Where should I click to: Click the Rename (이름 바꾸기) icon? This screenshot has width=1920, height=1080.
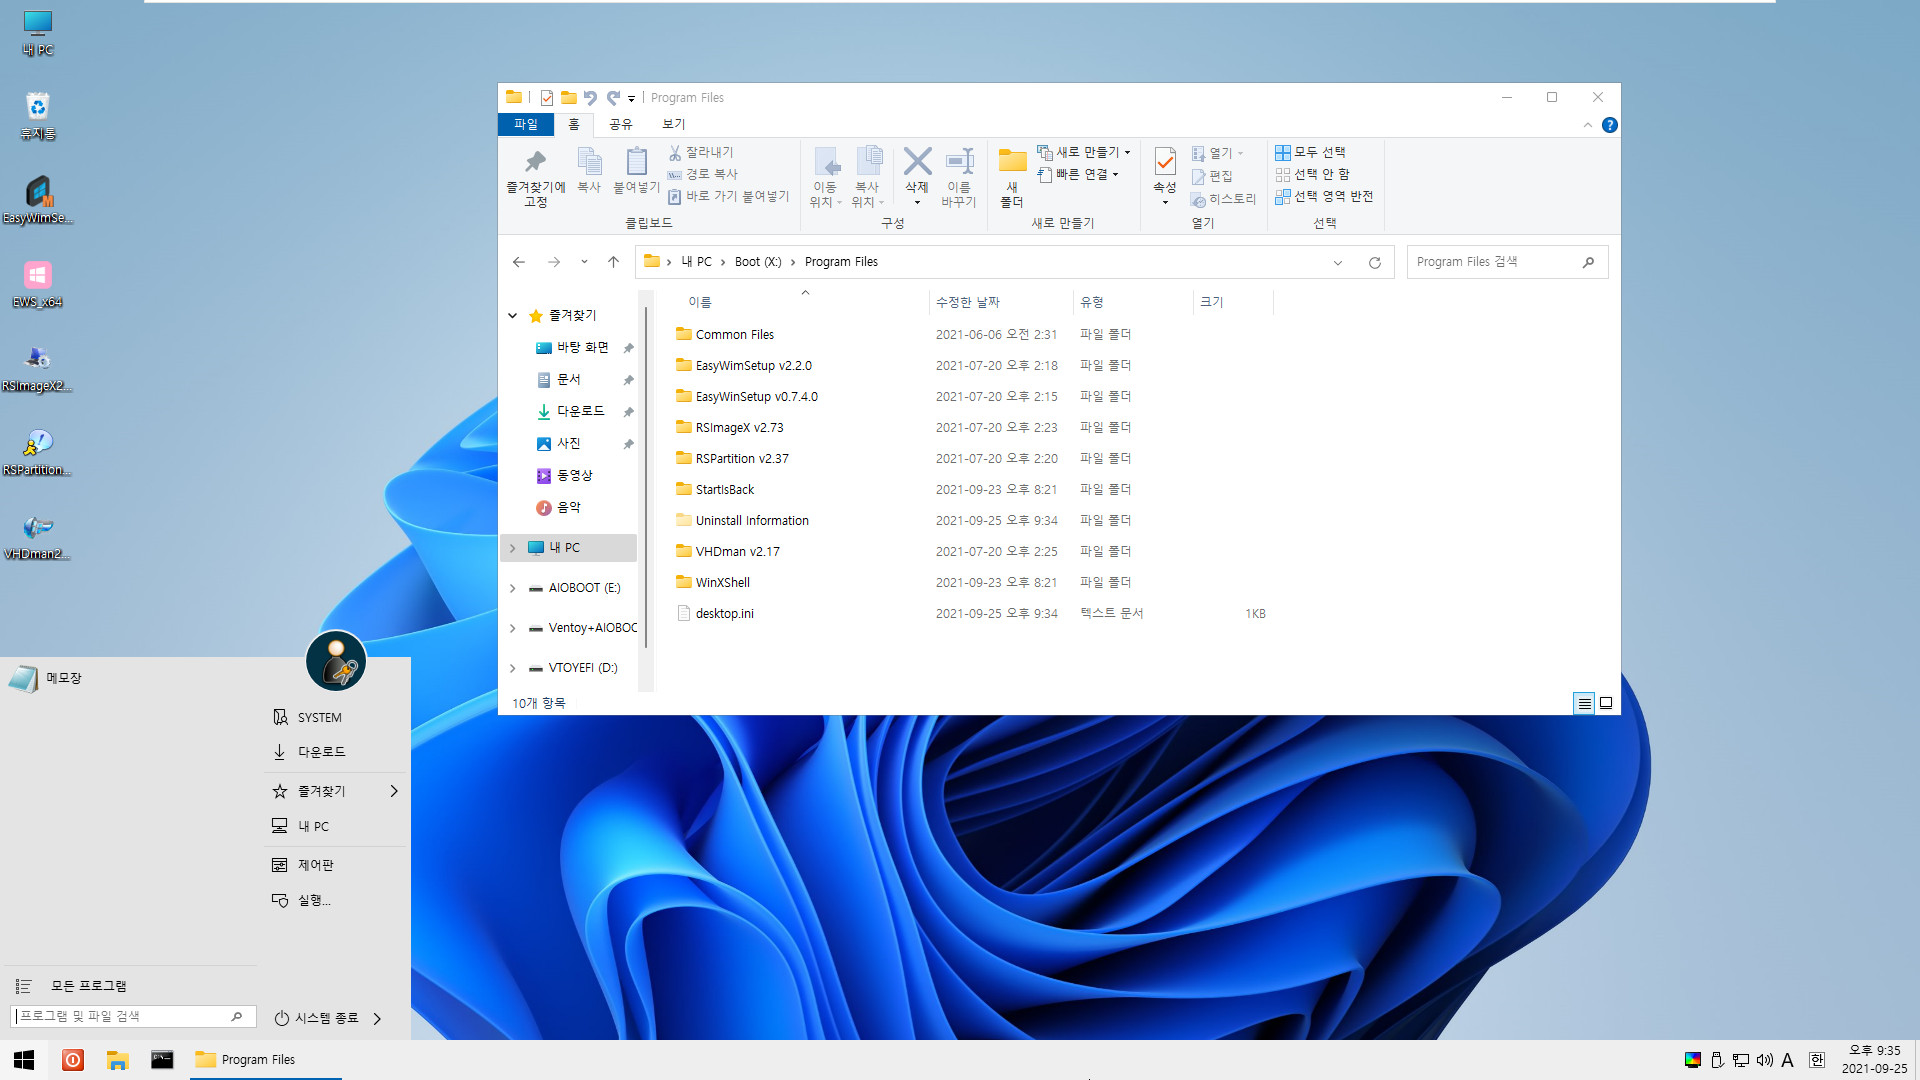[x=959, y=162]
